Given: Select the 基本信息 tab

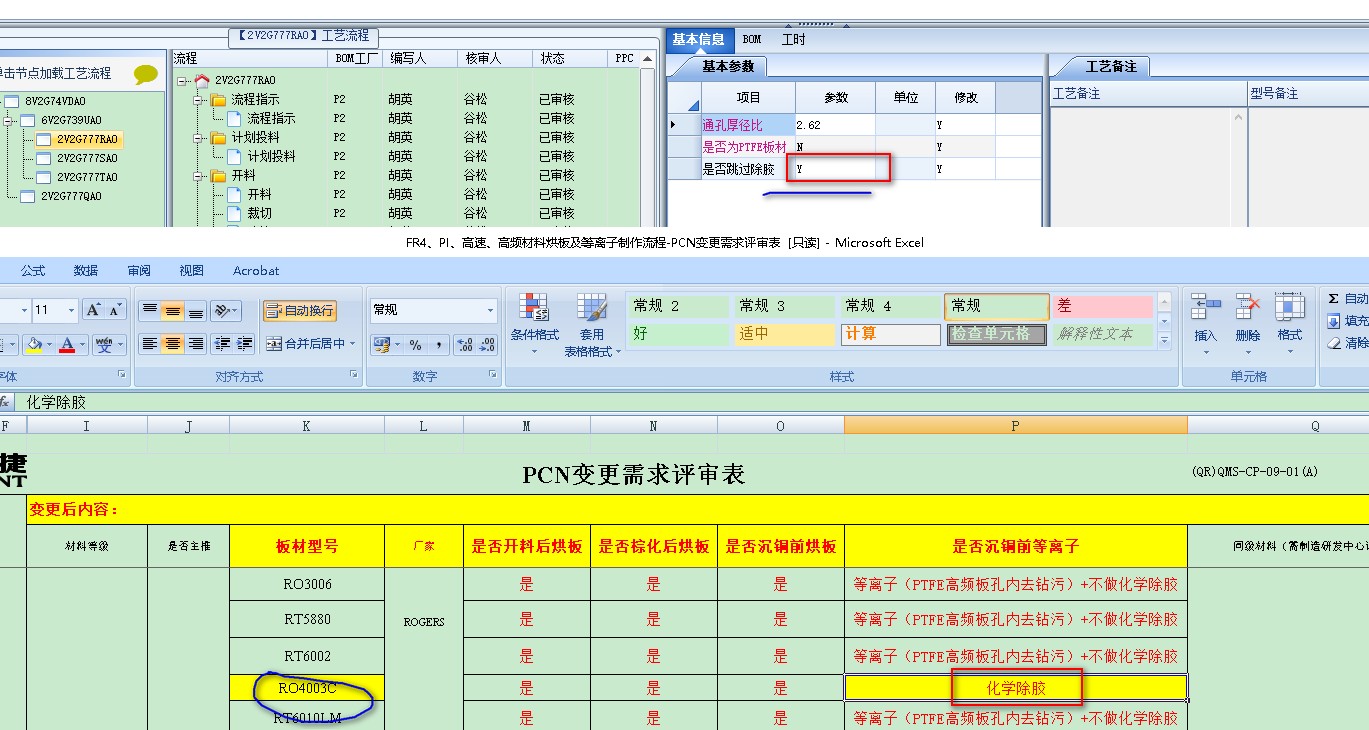Looking at the screenshot, I should 698,40.
